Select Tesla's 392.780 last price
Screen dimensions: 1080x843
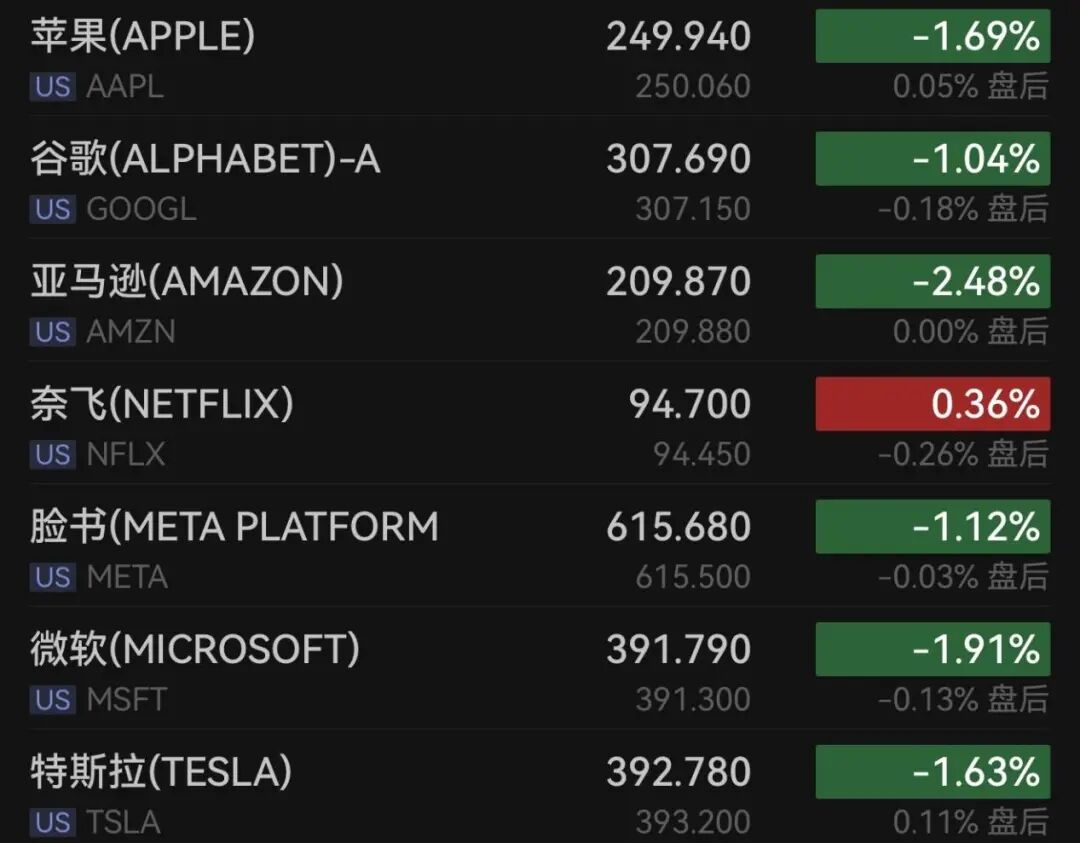[x=678, y=772]
